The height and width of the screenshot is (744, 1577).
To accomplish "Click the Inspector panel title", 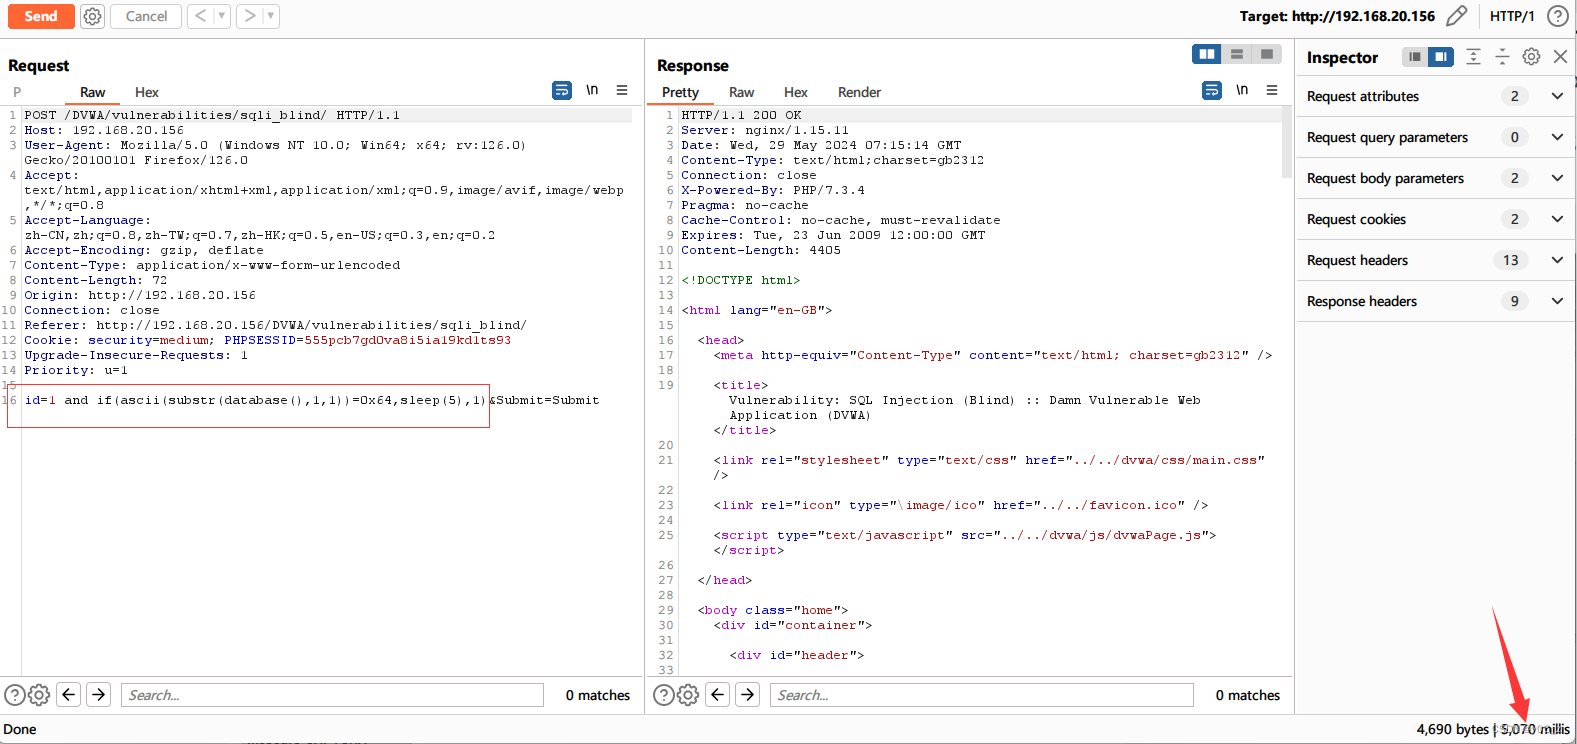I will click(x=1342, y=57).
